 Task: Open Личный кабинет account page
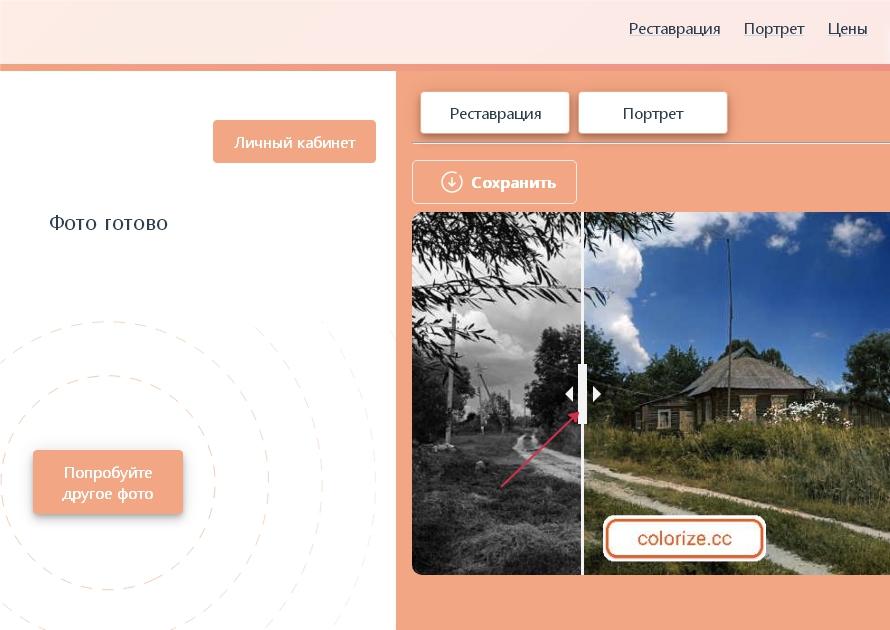point(294,142)
